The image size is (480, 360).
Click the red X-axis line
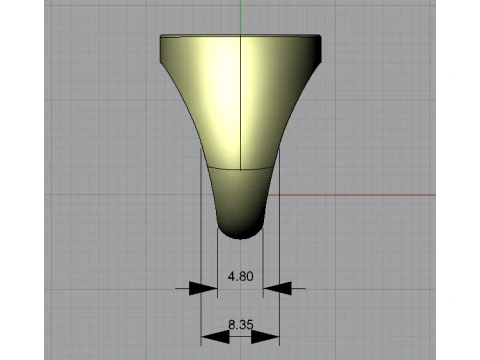352,195
